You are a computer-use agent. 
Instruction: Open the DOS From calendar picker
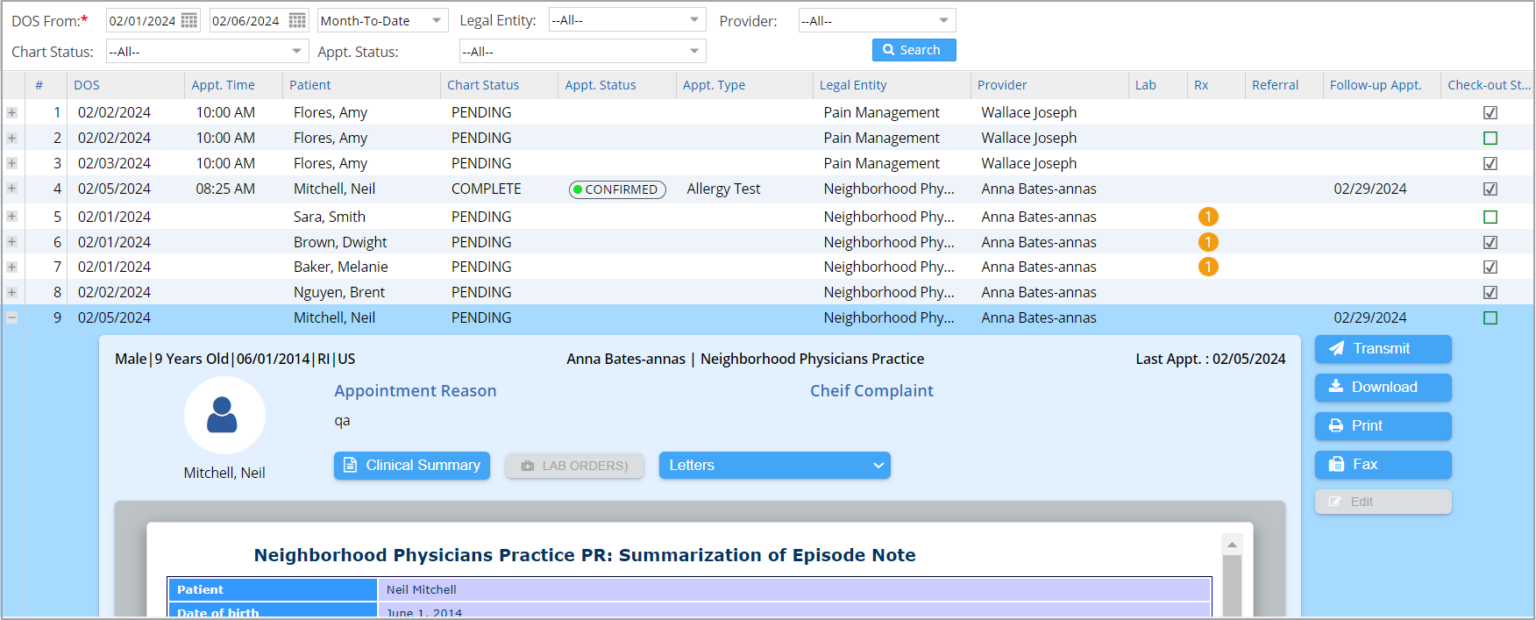click(189, 18)
